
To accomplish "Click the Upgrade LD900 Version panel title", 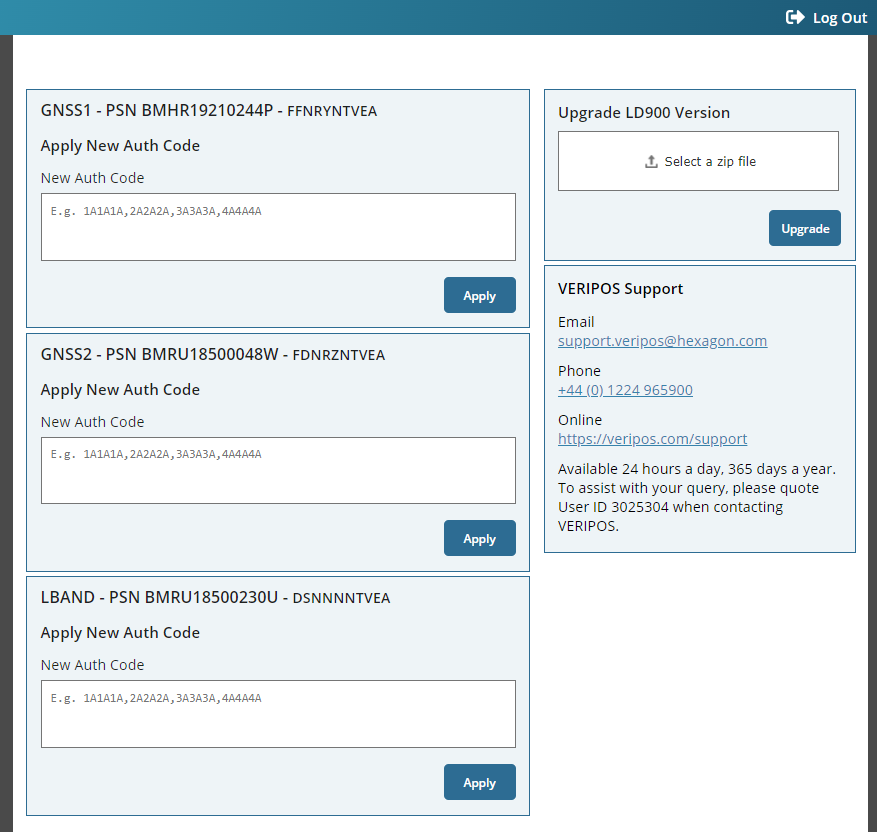I will pos(646,112).
